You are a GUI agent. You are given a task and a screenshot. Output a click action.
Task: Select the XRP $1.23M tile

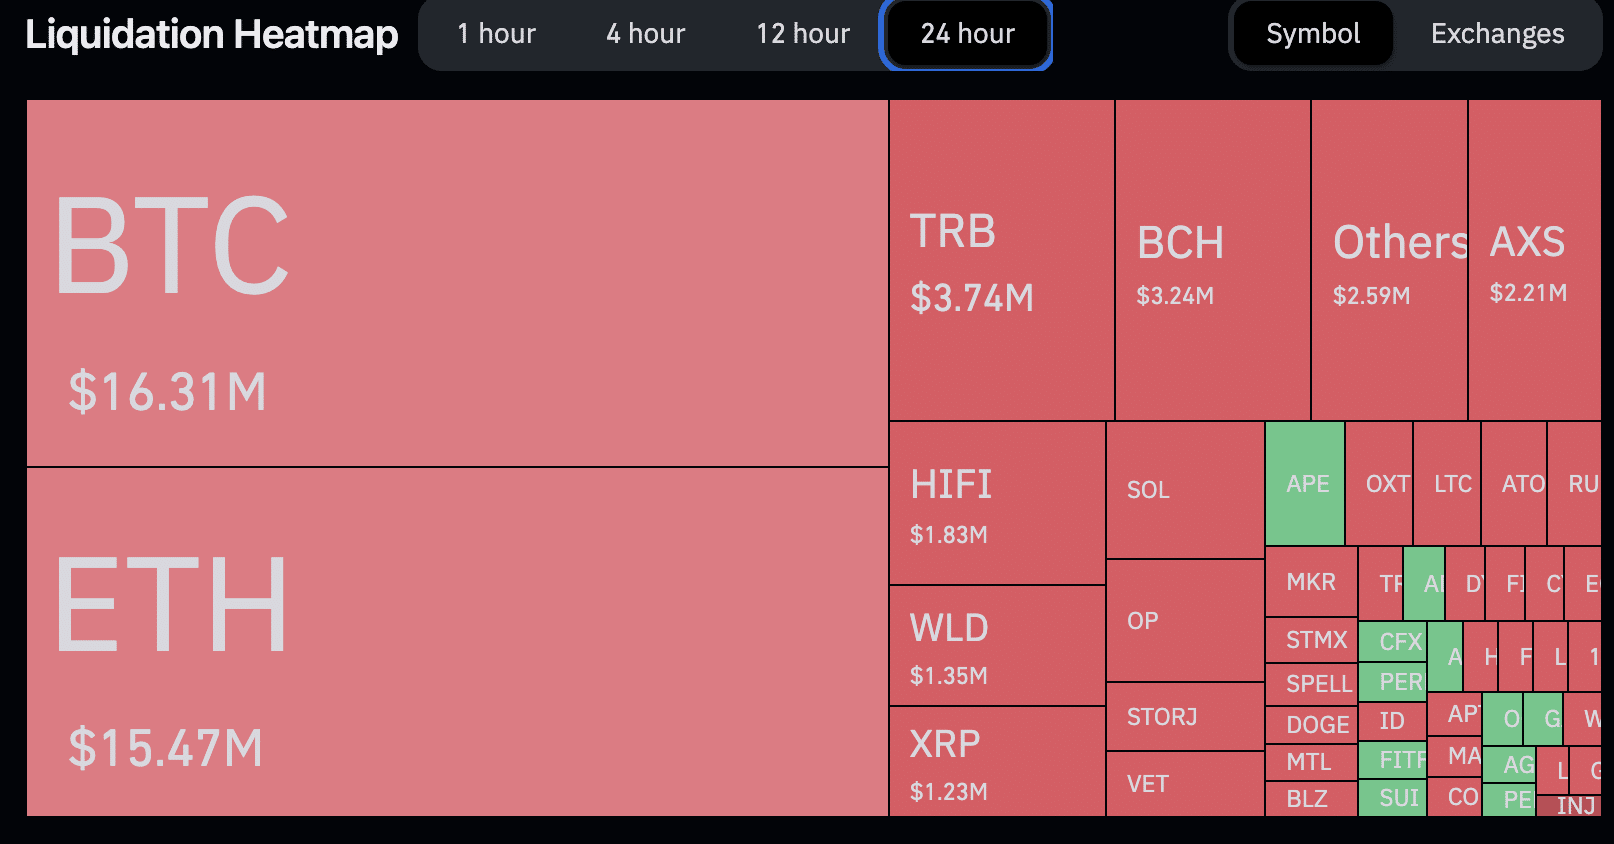pyautogui.click(x=997, y=762)
